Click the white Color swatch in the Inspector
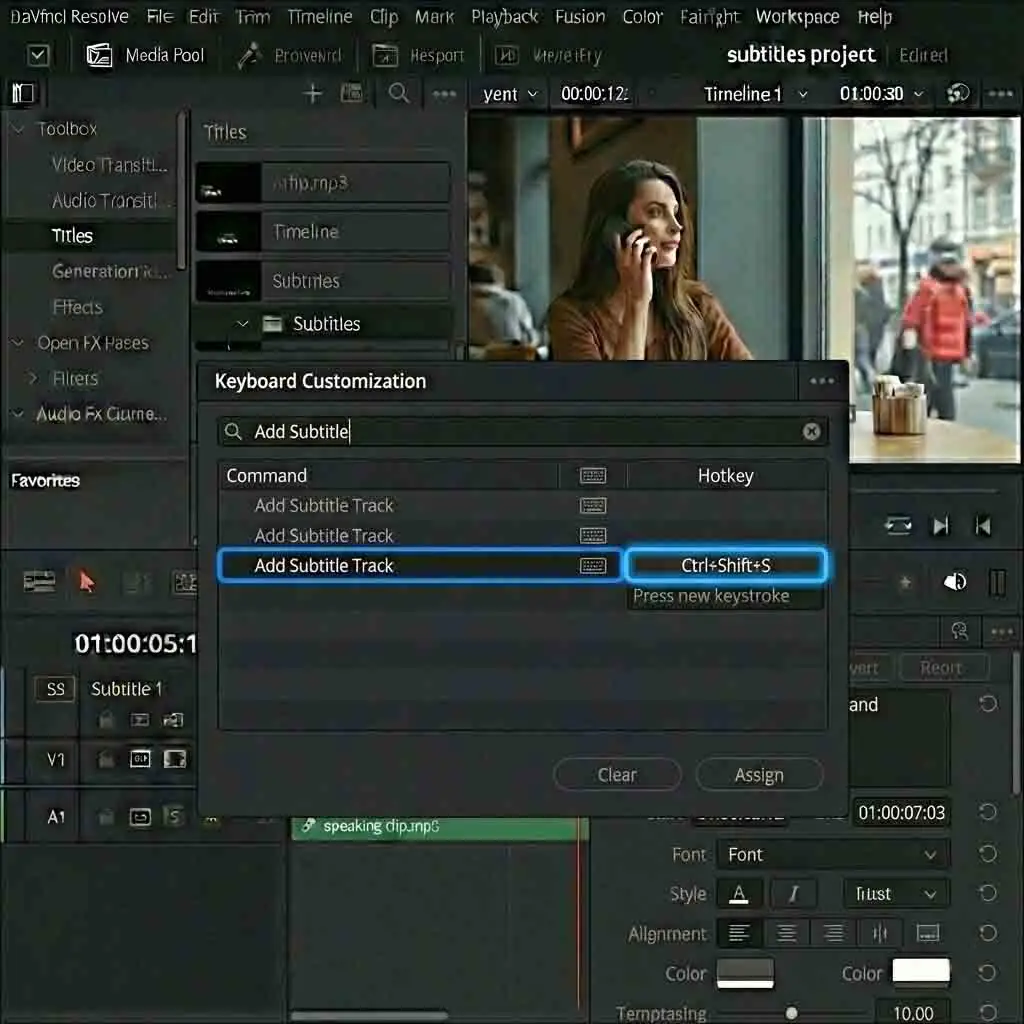1024x1024 pixels. point(920,973)
